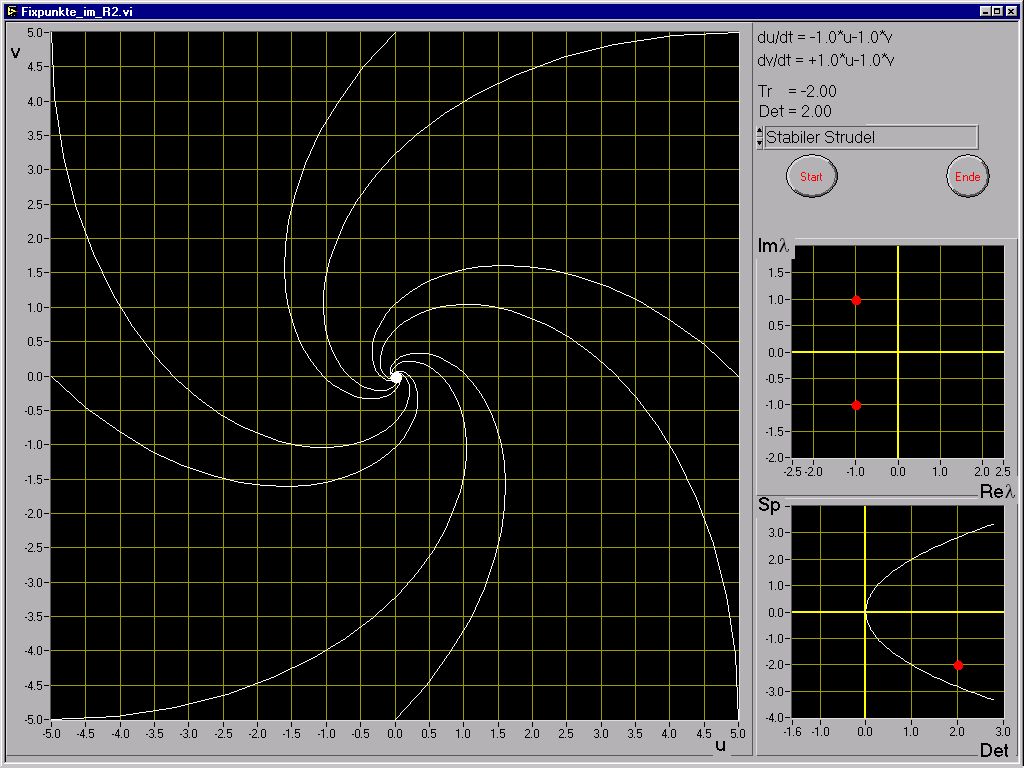Click the upper red eigenvalue dot
1024x768 pixels.
pyautogui.click(x=856, y=300)
